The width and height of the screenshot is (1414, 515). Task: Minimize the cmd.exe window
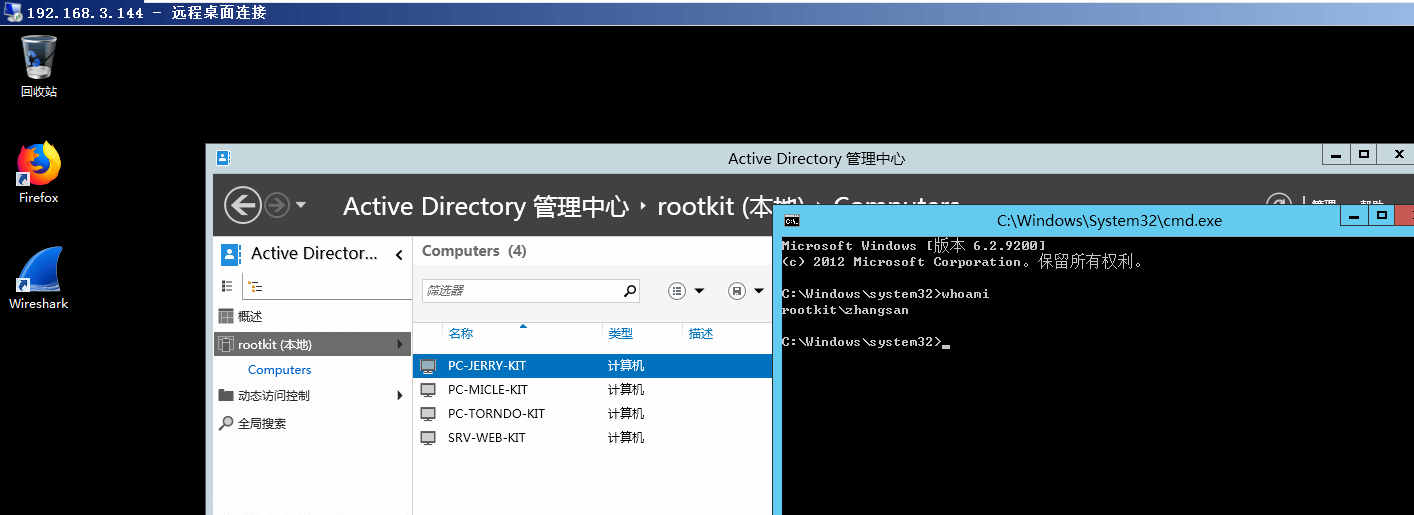tap(1355, 216)
